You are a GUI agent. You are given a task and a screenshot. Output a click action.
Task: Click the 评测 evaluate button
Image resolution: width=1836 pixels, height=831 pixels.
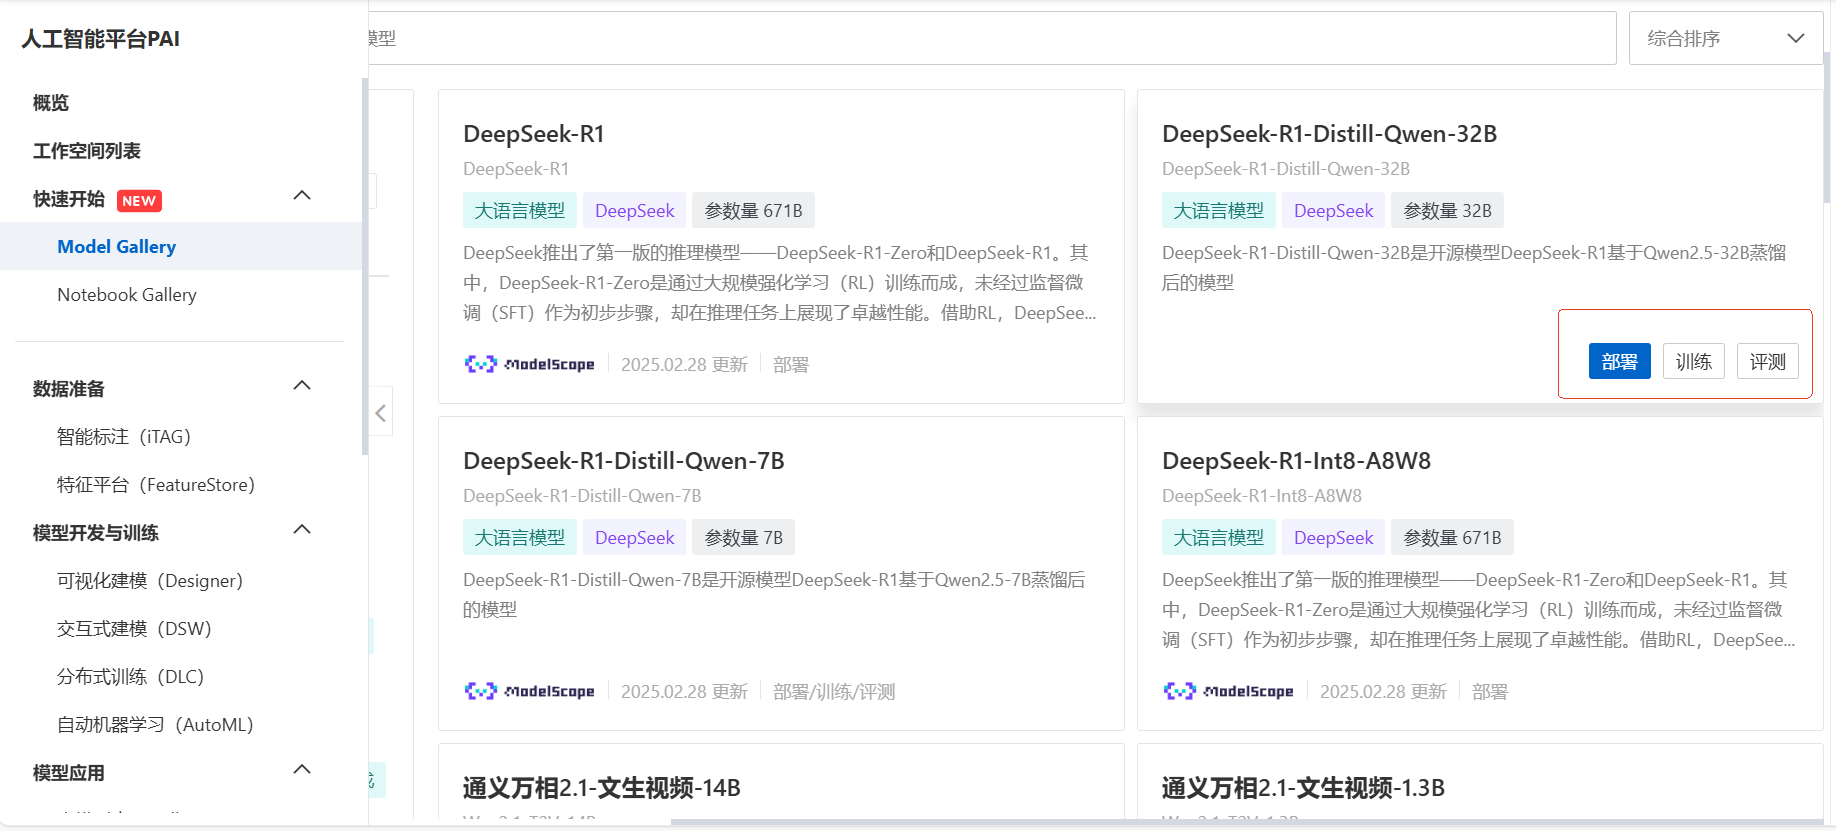[1767, 362]
